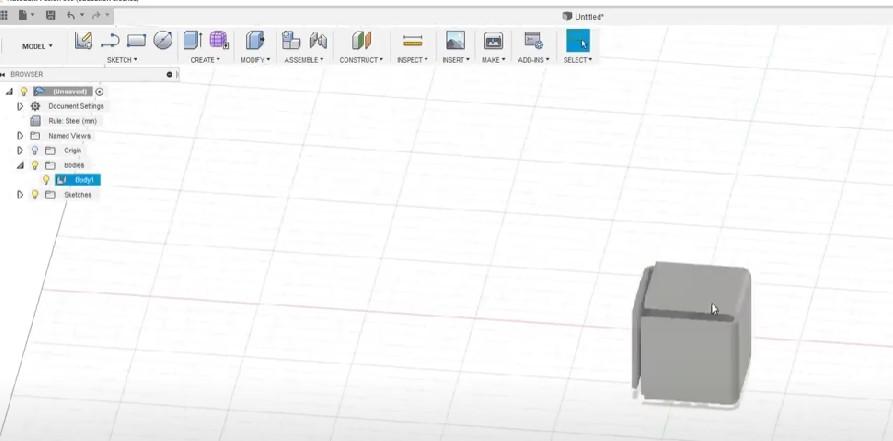This screenshot has height=441, width=893.
Task: Select the Press Pull modify icon
Action: tap(255, 40)
